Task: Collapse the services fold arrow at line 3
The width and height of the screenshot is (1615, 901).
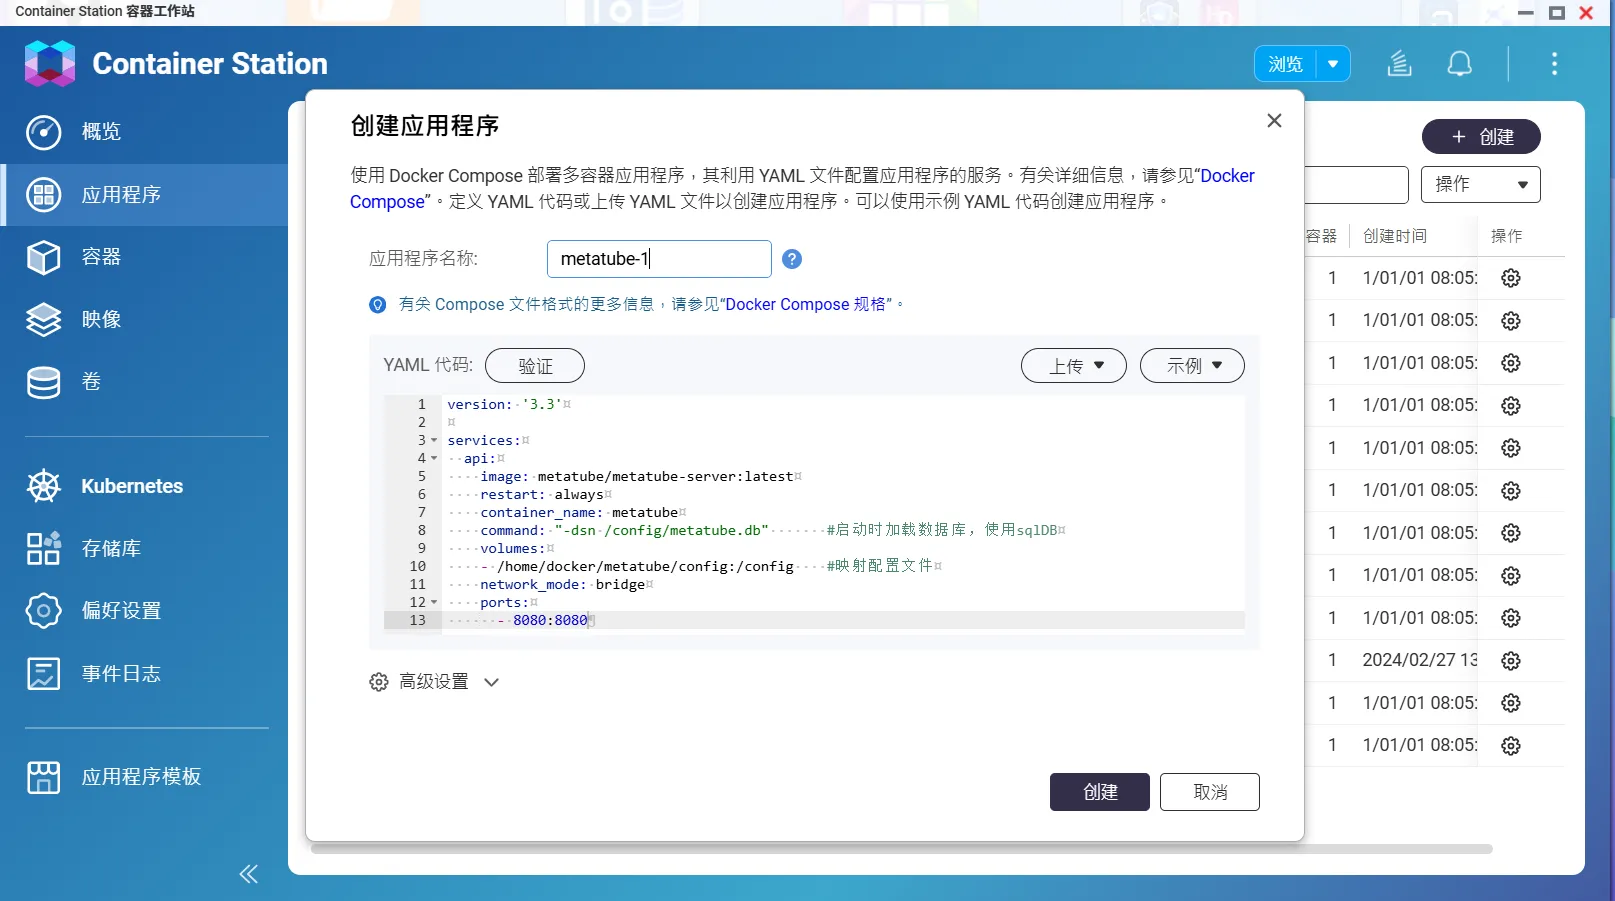Action: point(434,441)
